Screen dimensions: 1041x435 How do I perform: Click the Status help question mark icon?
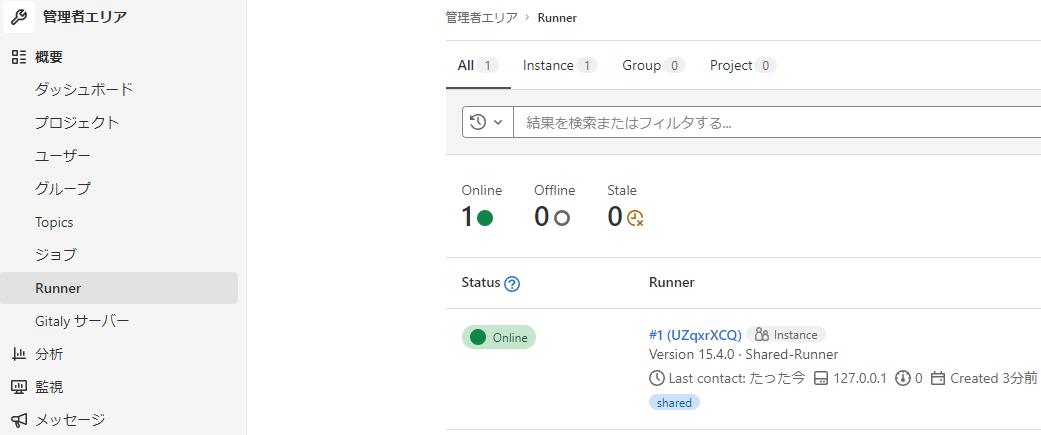click(x=512, y=284)
